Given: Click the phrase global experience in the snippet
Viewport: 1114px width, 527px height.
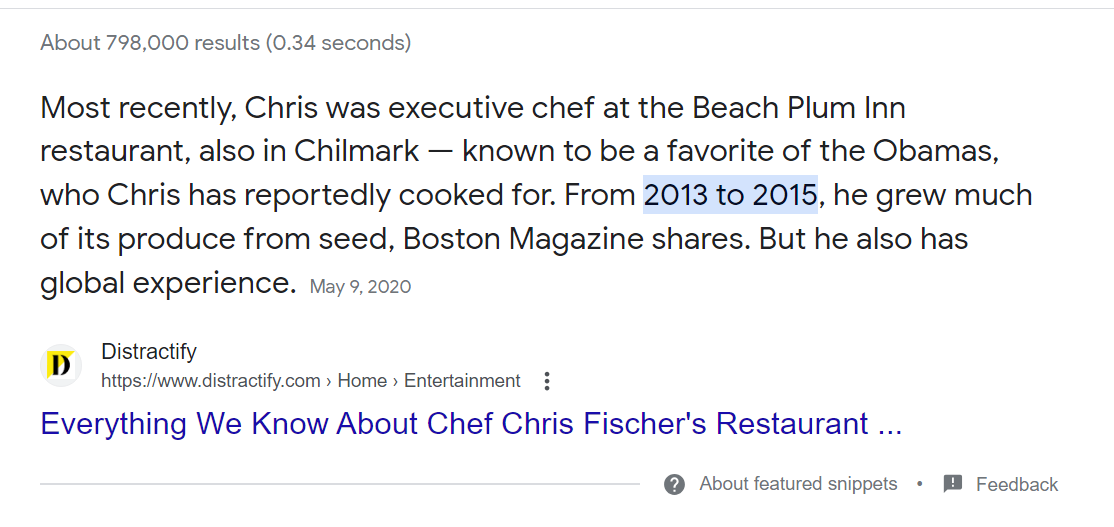Looking at the screenshot, I should pyautogui.click(x=168, y=284).
